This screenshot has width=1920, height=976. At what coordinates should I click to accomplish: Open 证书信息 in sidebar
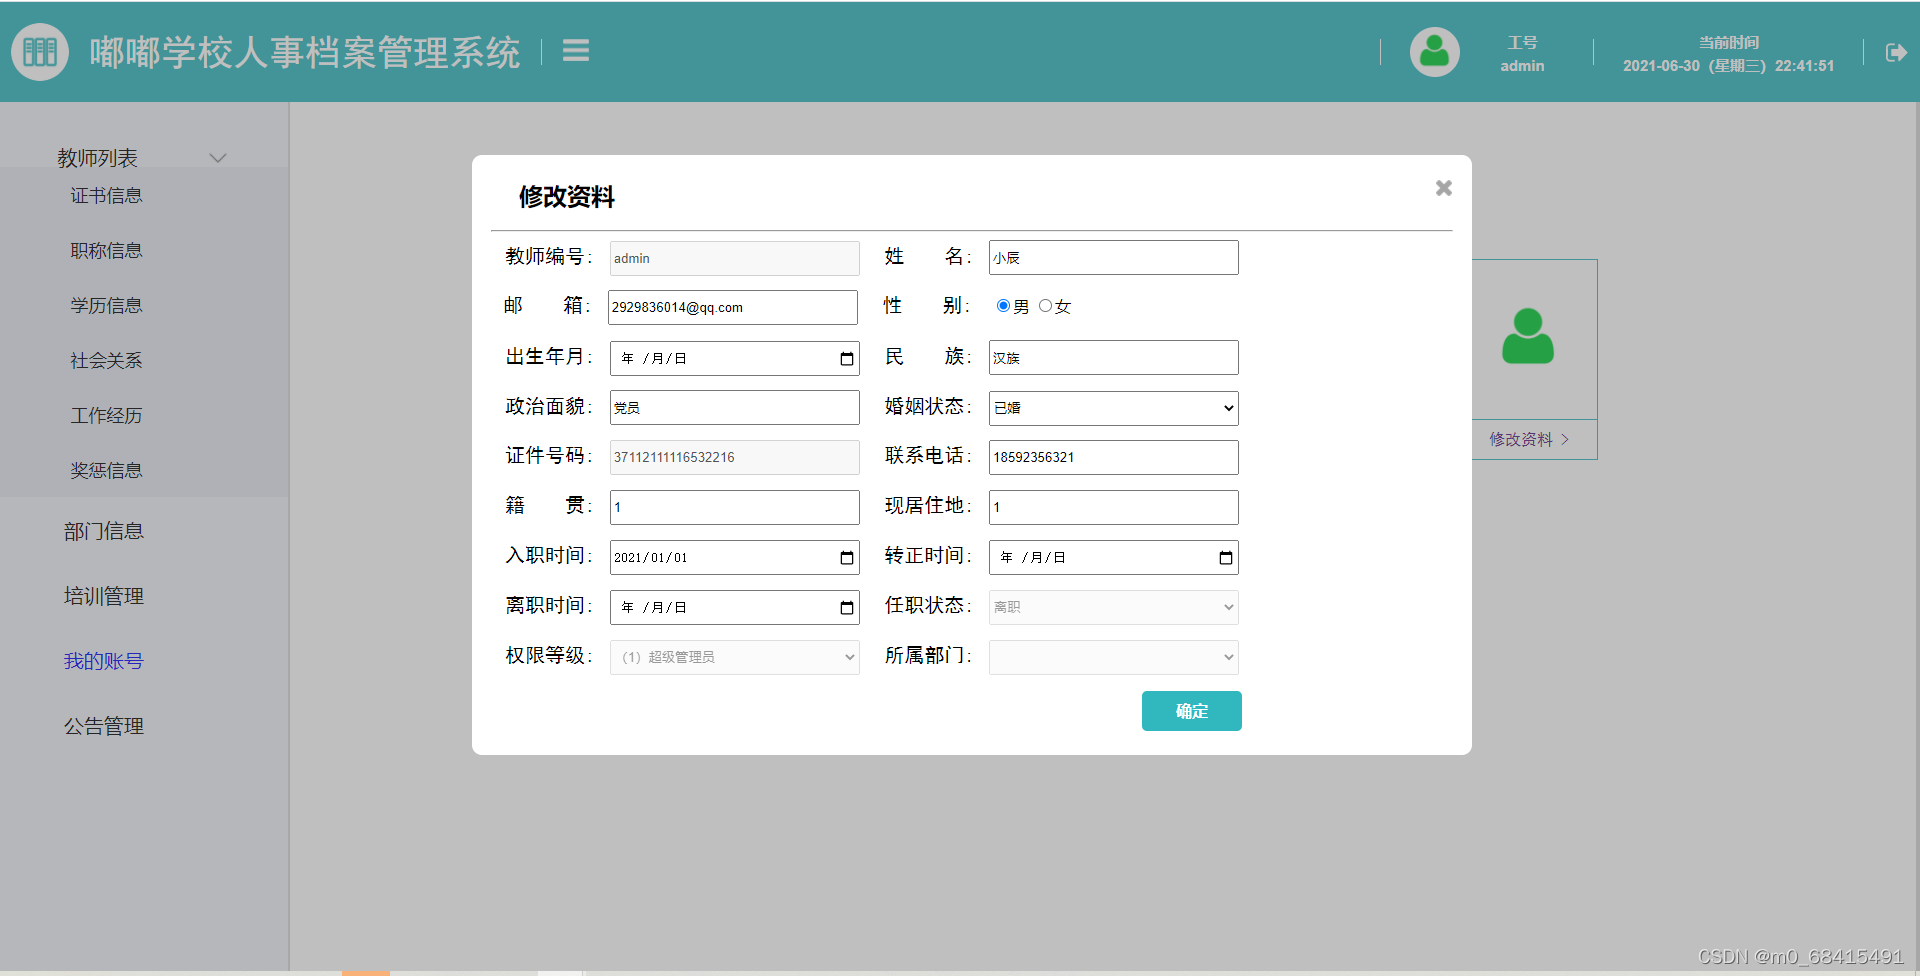tap(106, 195)
